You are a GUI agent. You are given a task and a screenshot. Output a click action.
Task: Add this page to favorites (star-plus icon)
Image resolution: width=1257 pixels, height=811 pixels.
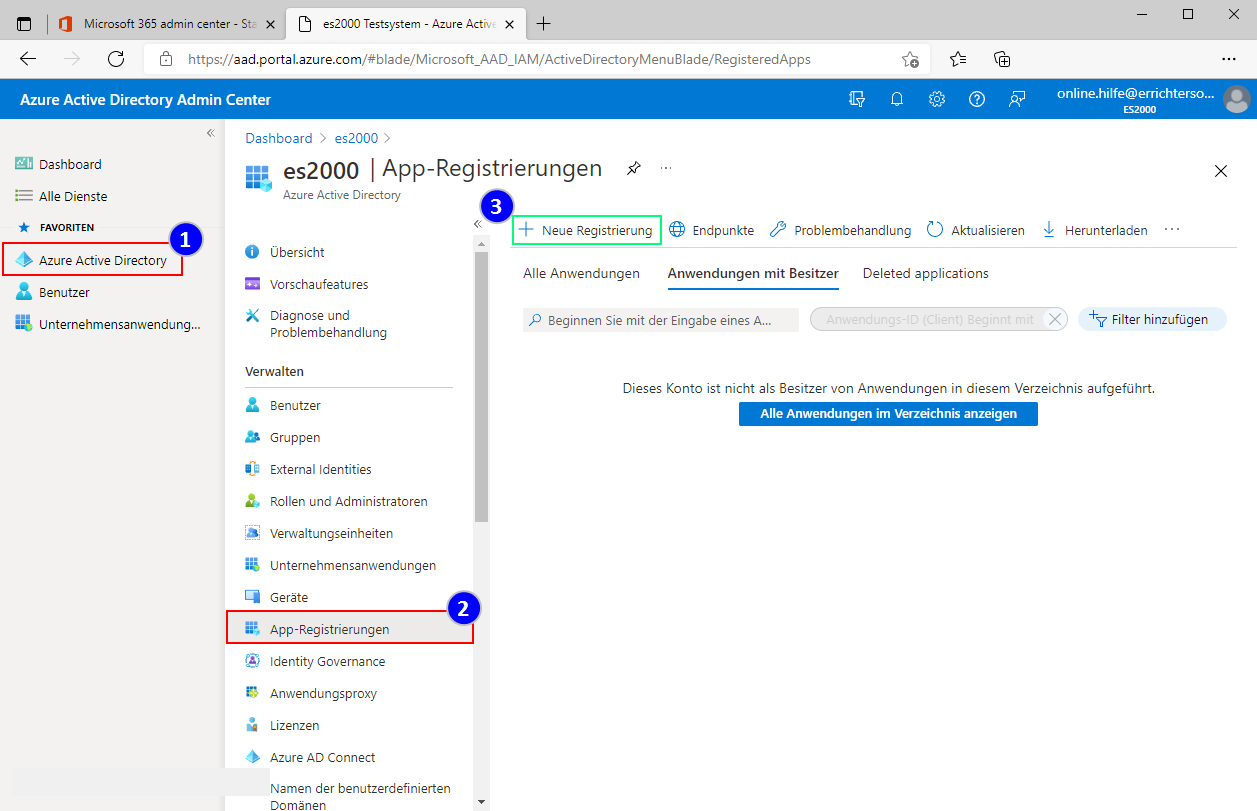tap(910, 59)
